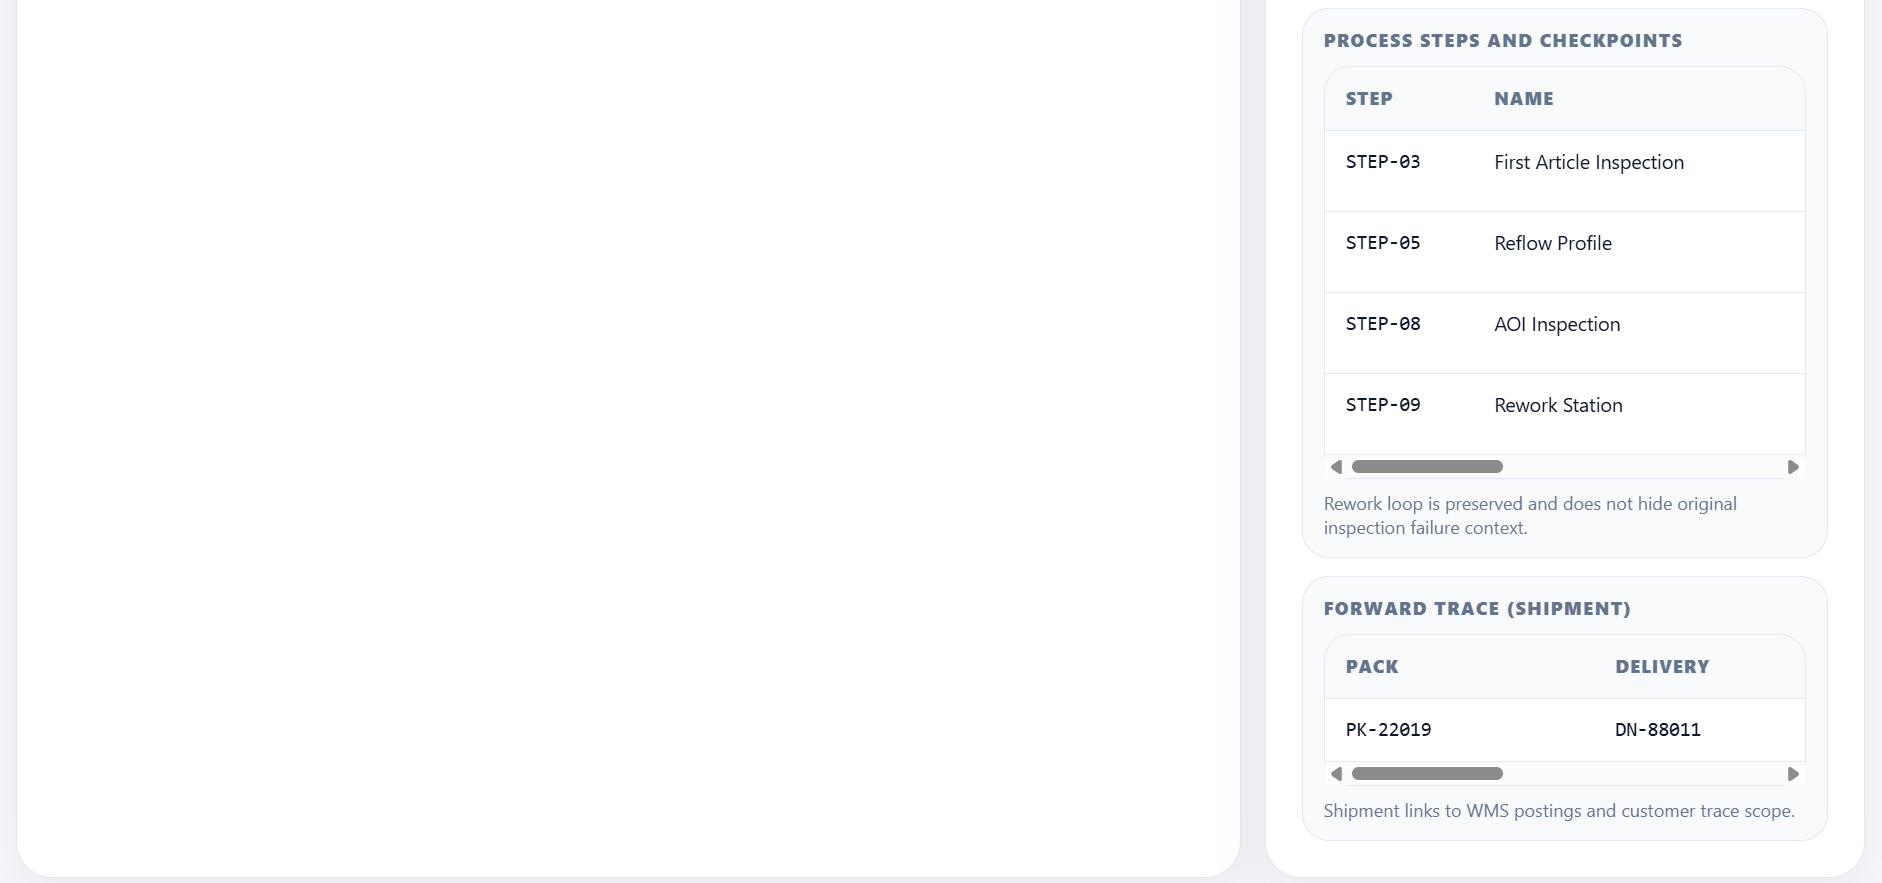Click left scroll arrow under shipment table
The image size is (1882, 883).
(1337, 774)
